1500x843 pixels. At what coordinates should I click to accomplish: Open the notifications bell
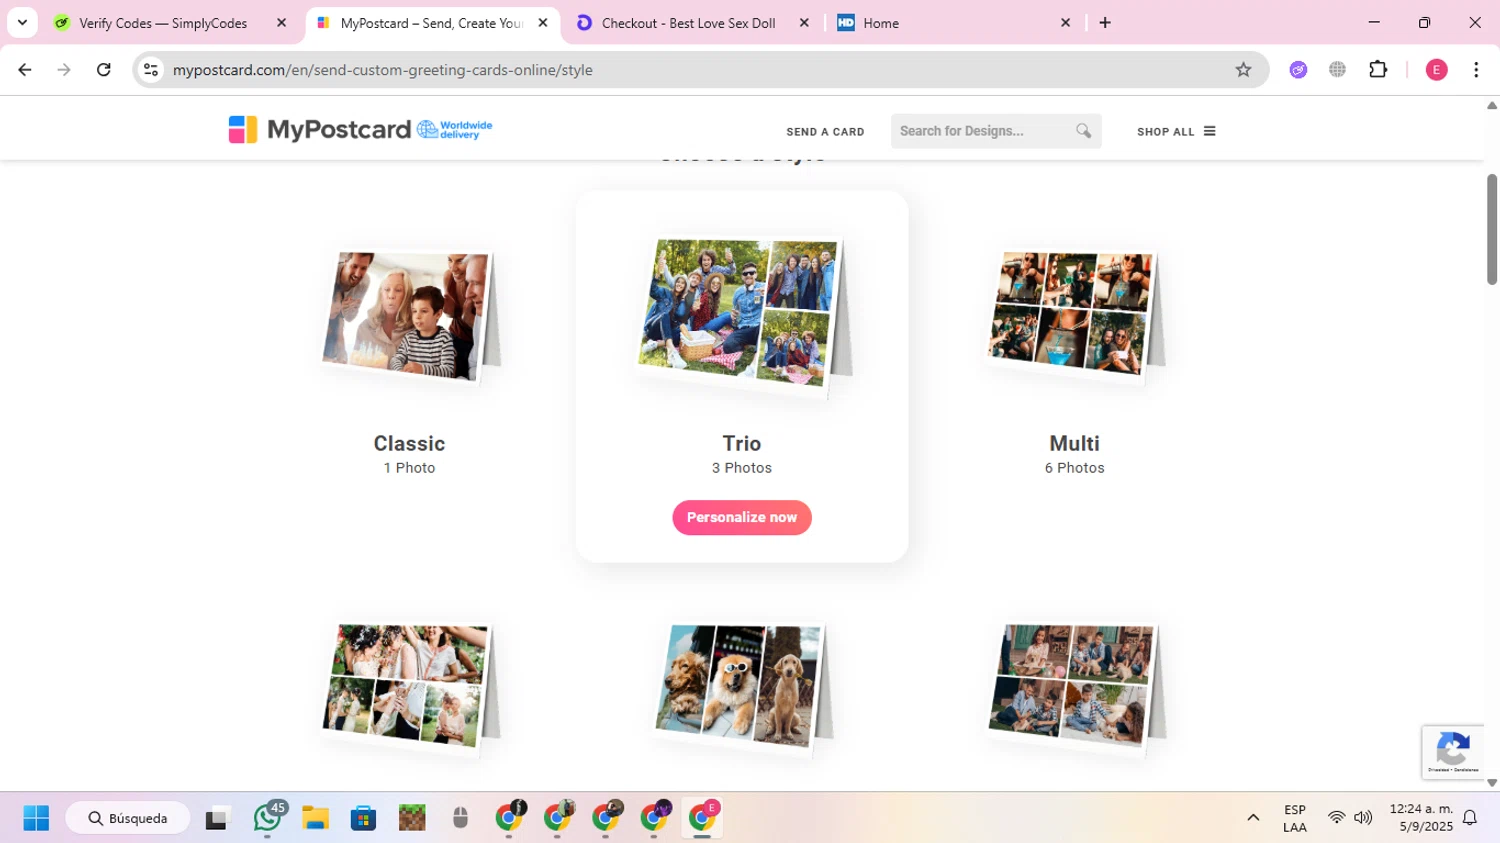click(1470, 818)
